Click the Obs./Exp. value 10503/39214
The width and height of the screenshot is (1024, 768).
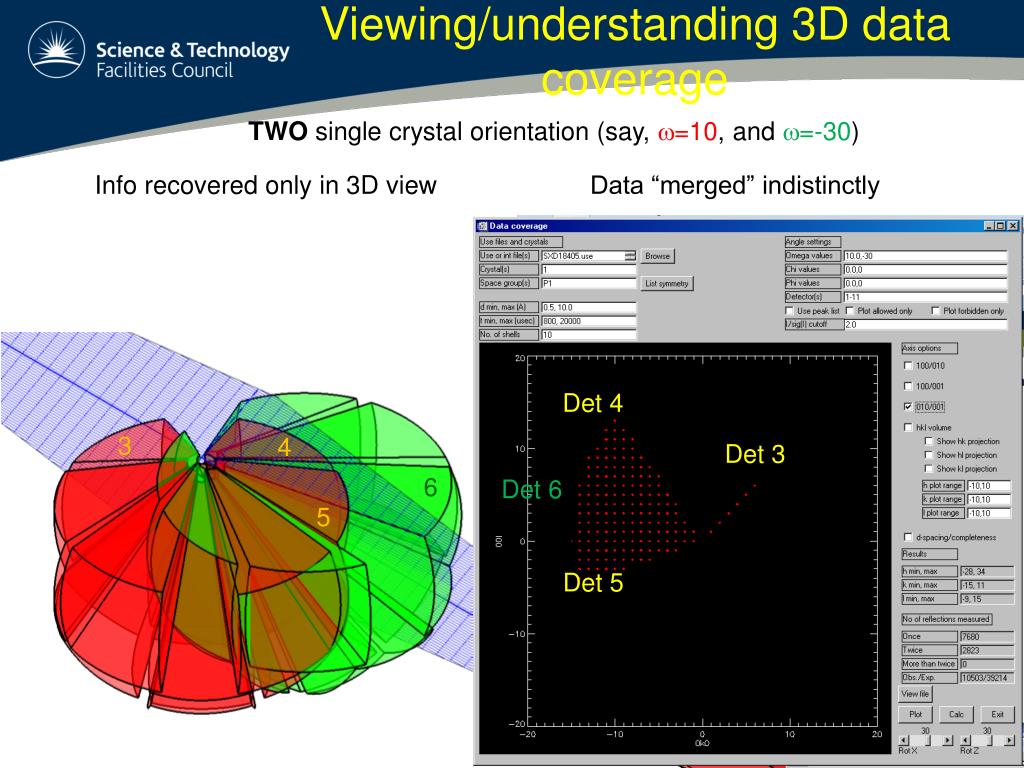(x=986, y=678)
